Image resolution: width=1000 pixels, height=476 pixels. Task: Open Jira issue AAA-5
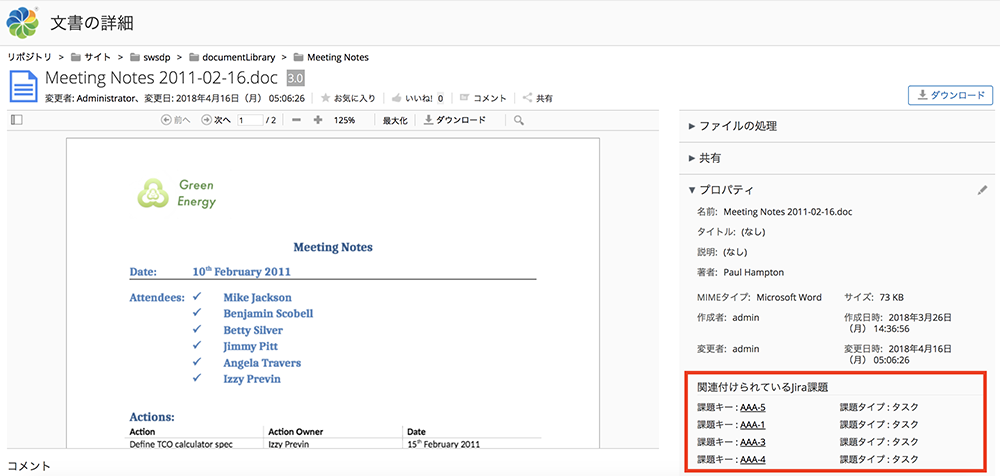[753, 407]
